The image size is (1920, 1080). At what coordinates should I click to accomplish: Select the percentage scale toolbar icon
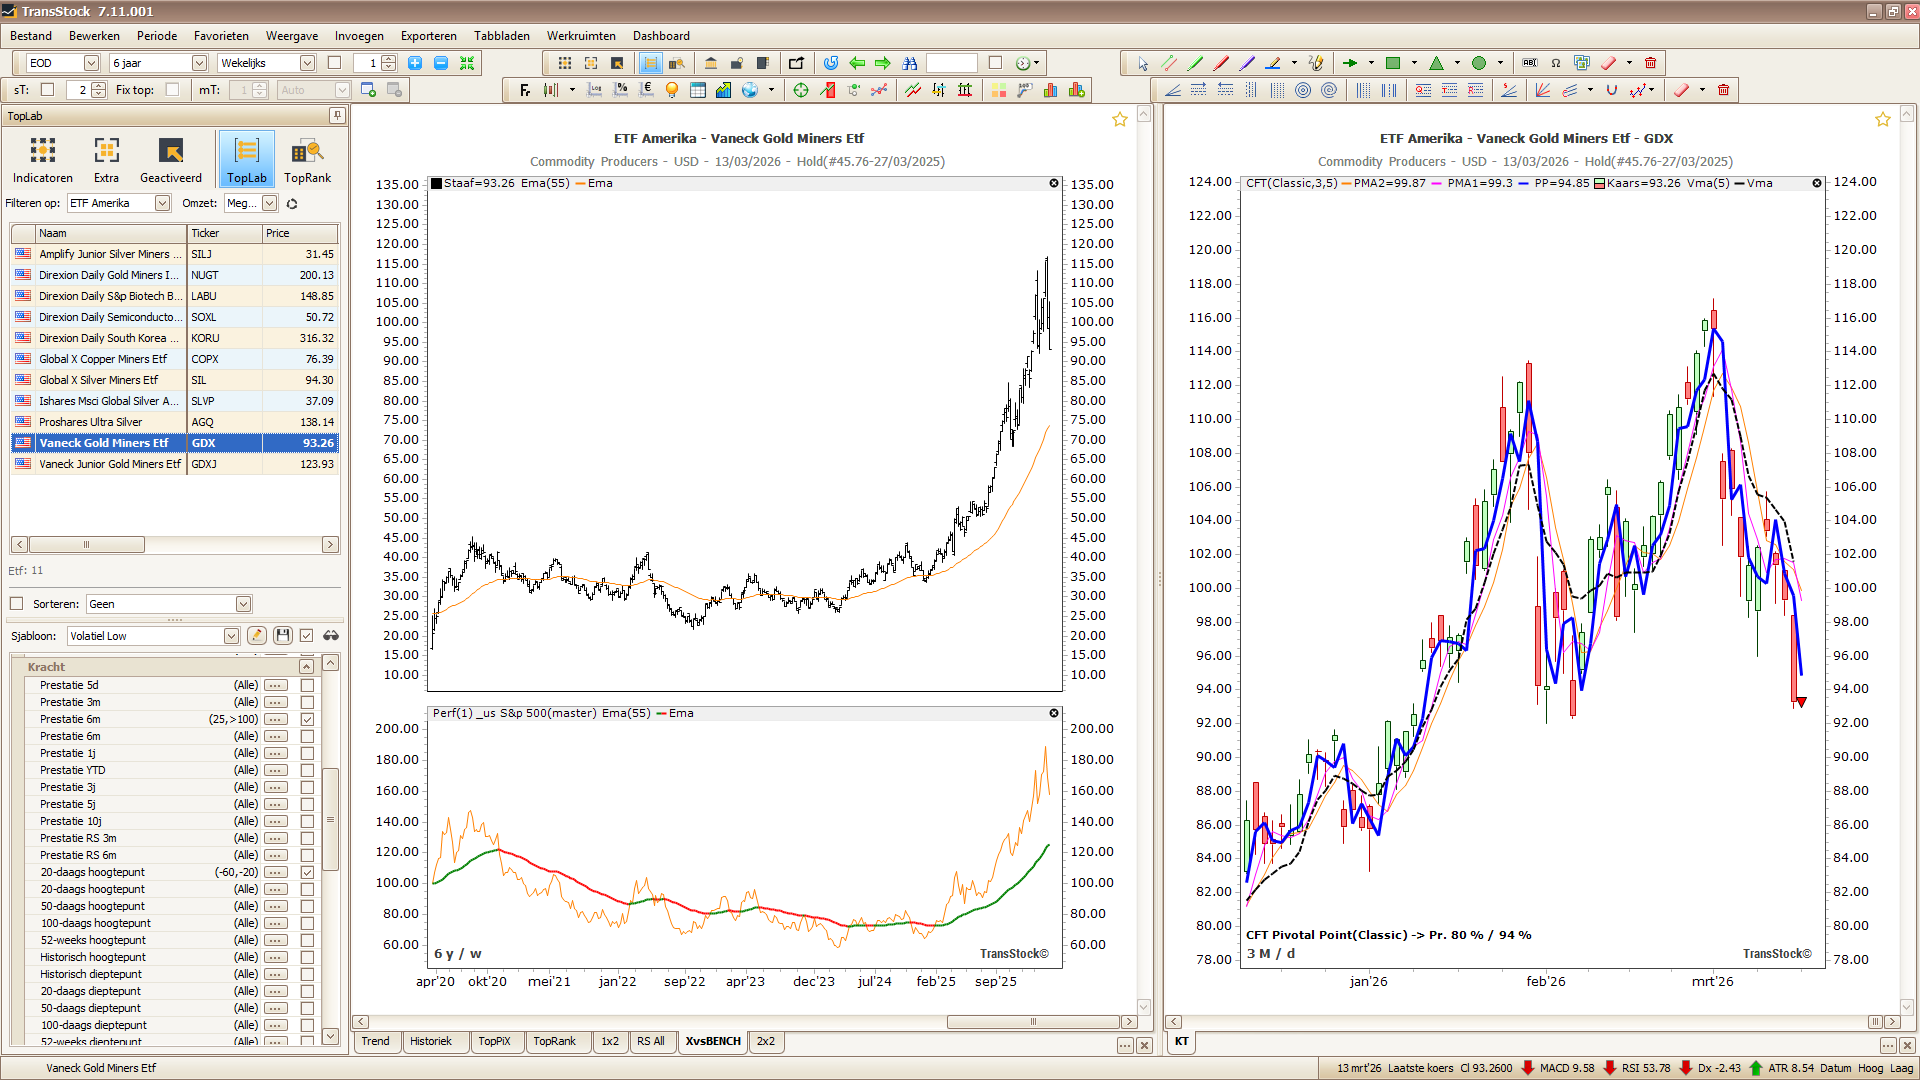pos(620,90)
